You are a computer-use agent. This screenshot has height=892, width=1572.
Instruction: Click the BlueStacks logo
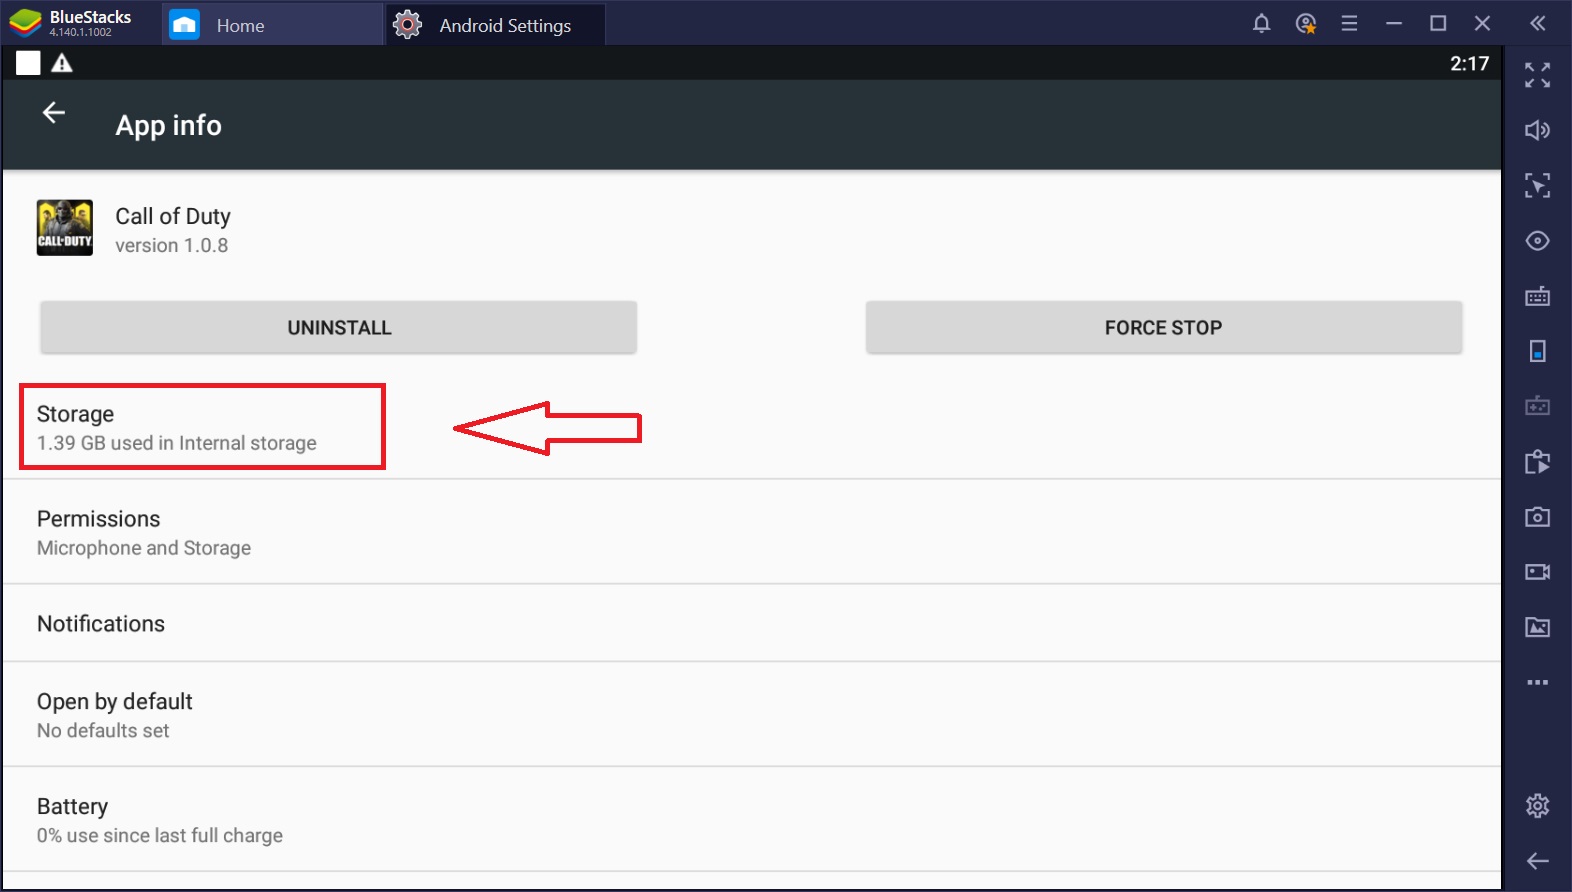pos(25,23)
